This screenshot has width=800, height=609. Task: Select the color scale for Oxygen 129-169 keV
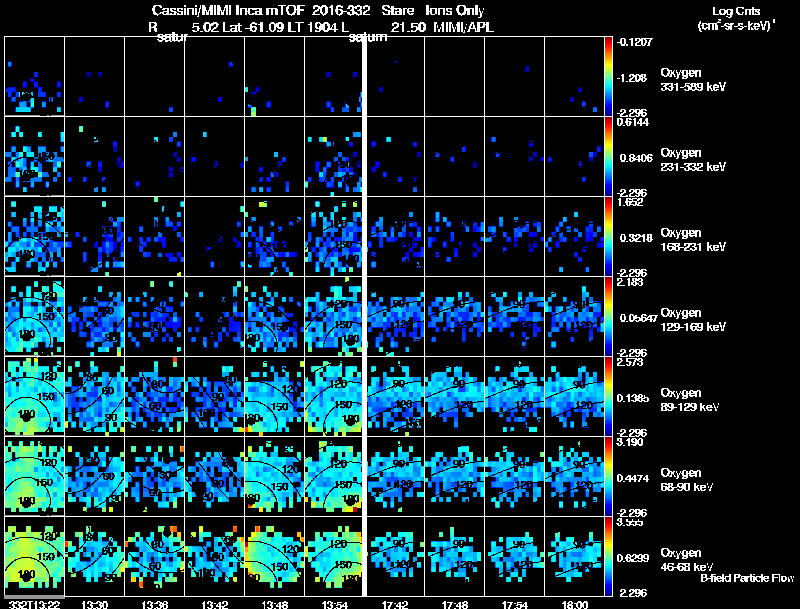608,316
